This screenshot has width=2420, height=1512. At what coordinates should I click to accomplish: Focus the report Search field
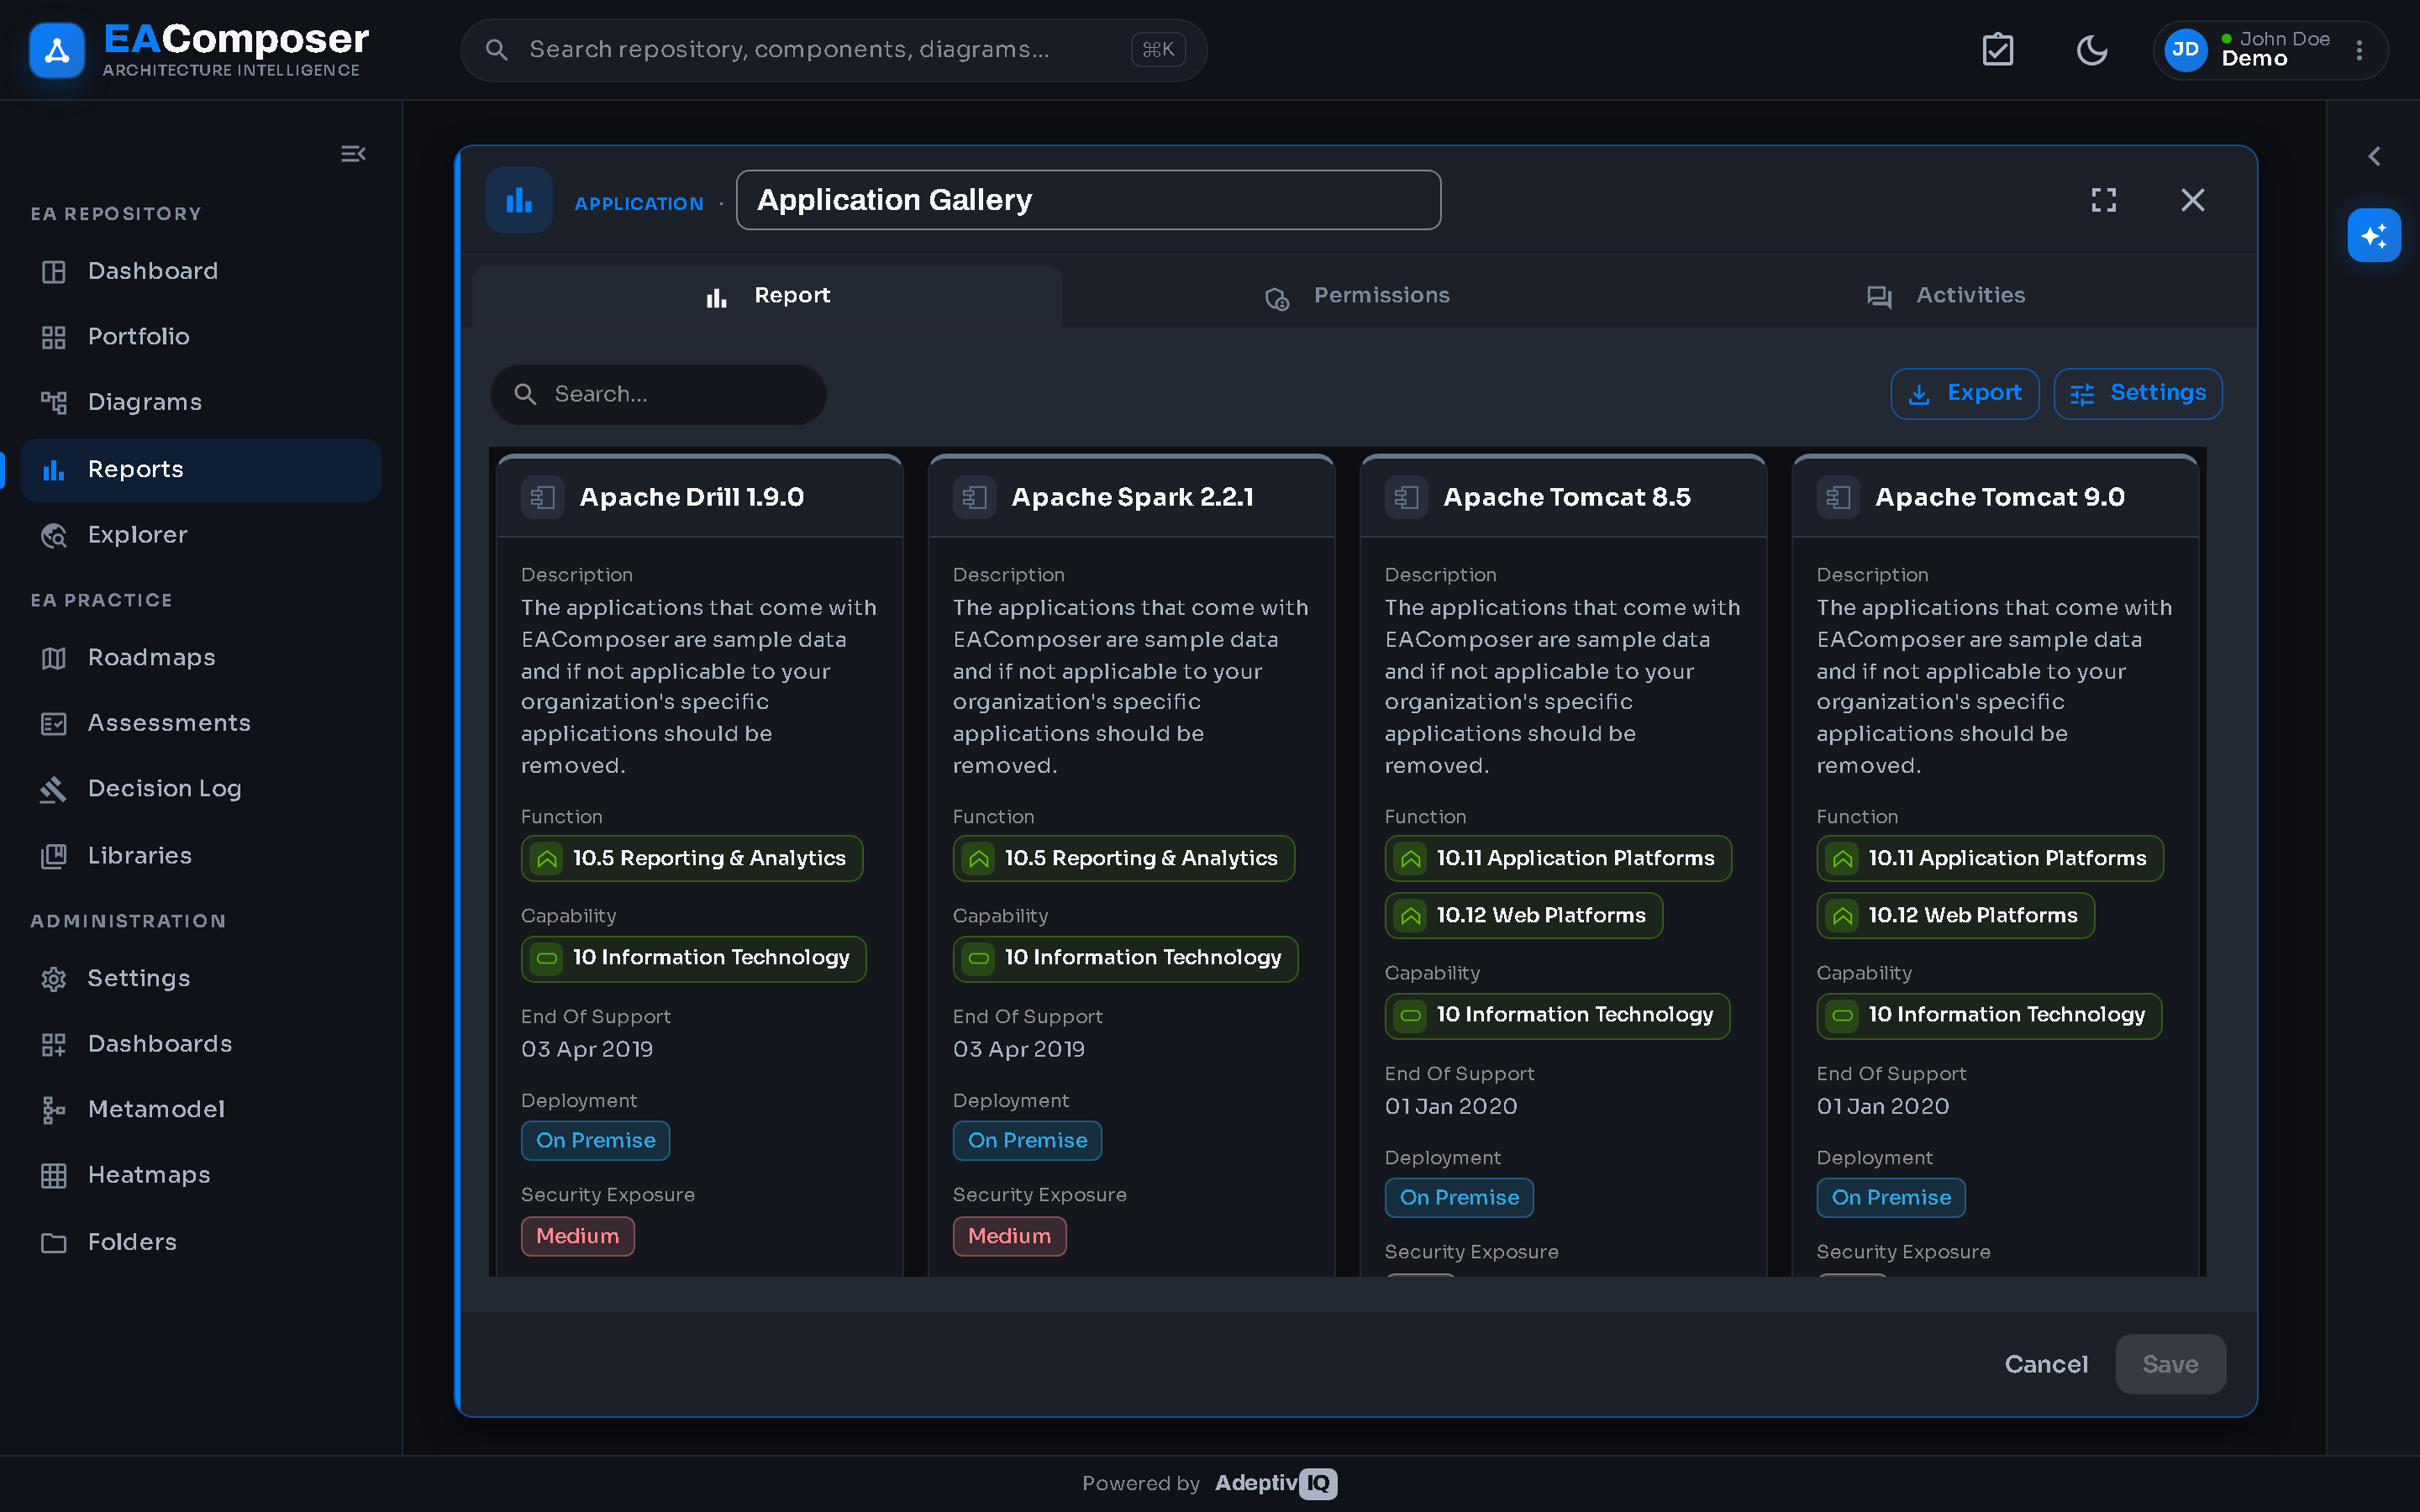[x=659, y=394]
